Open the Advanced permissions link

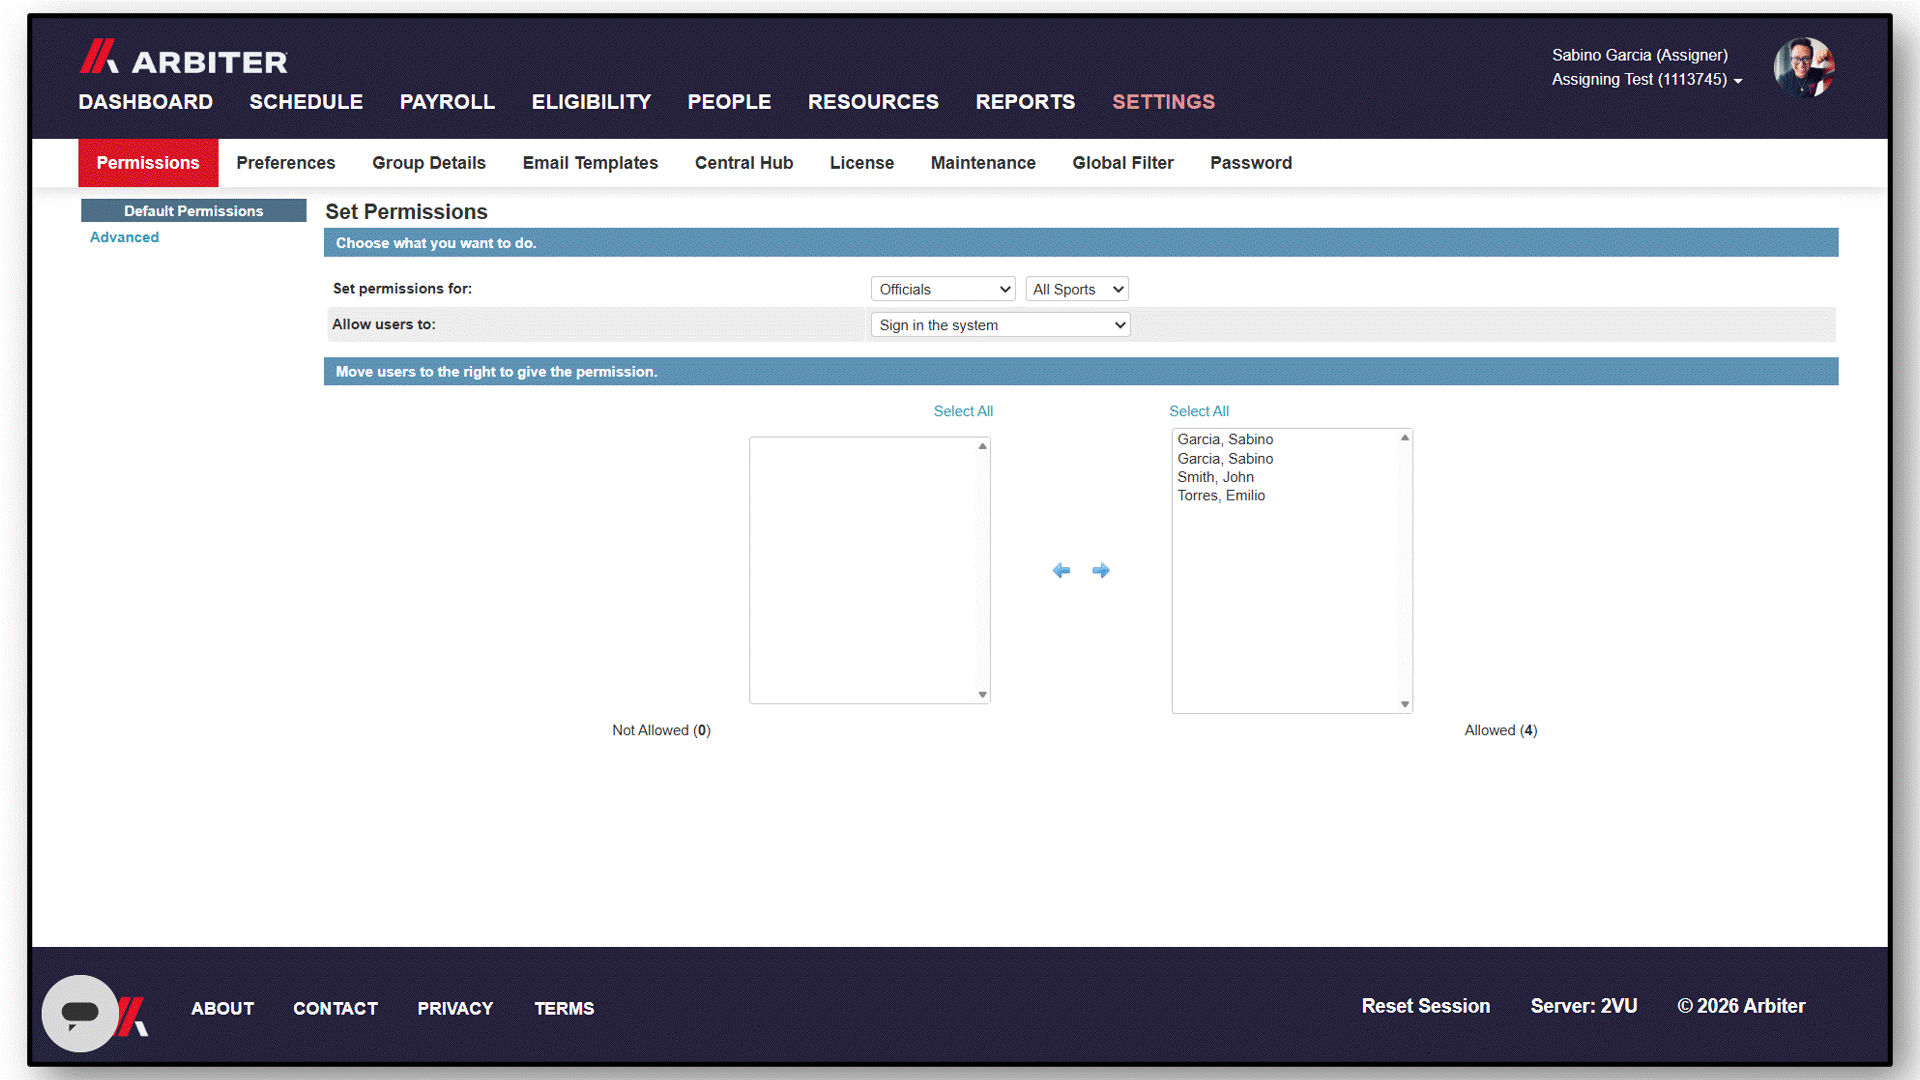[124, 237]
